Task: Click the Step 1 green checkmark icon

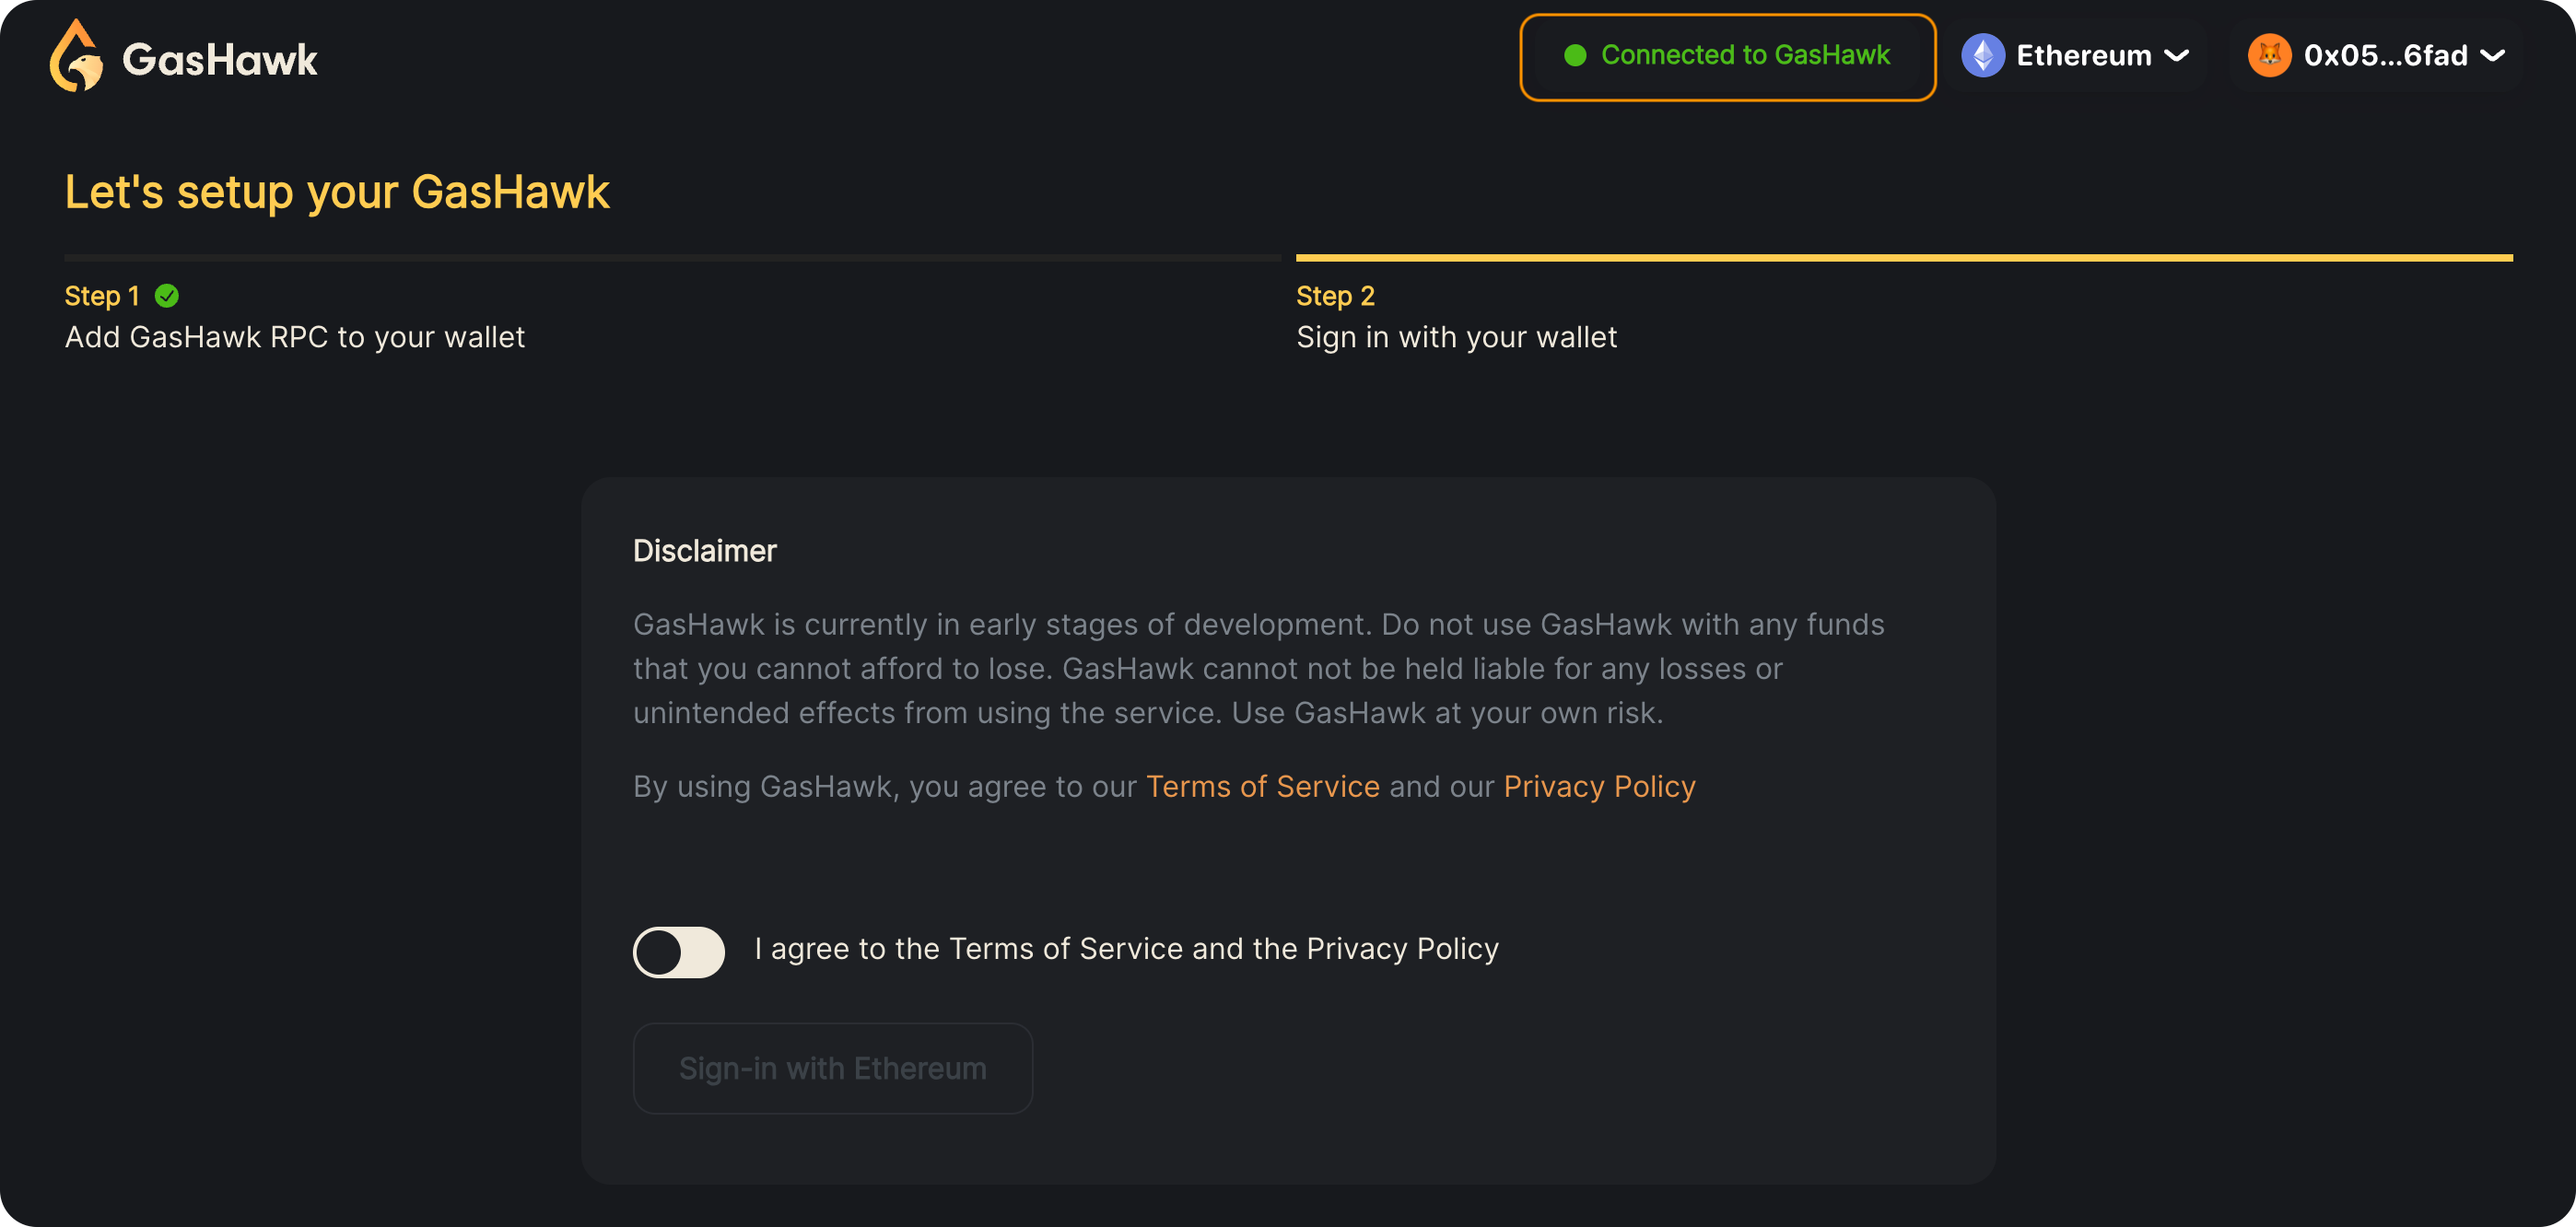Action: (x=167, y=296)
